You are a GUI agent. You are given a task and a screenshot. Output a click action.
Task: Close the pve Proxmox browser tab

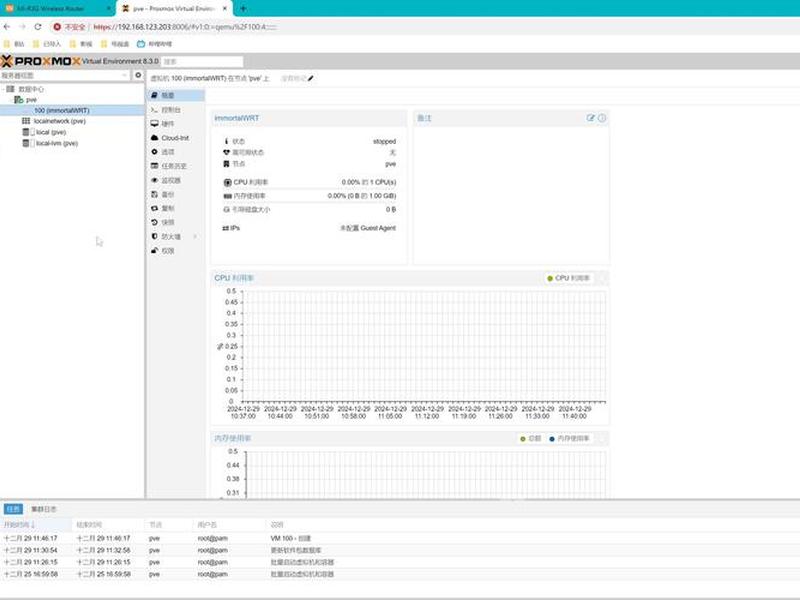click(x=224, y=9)
